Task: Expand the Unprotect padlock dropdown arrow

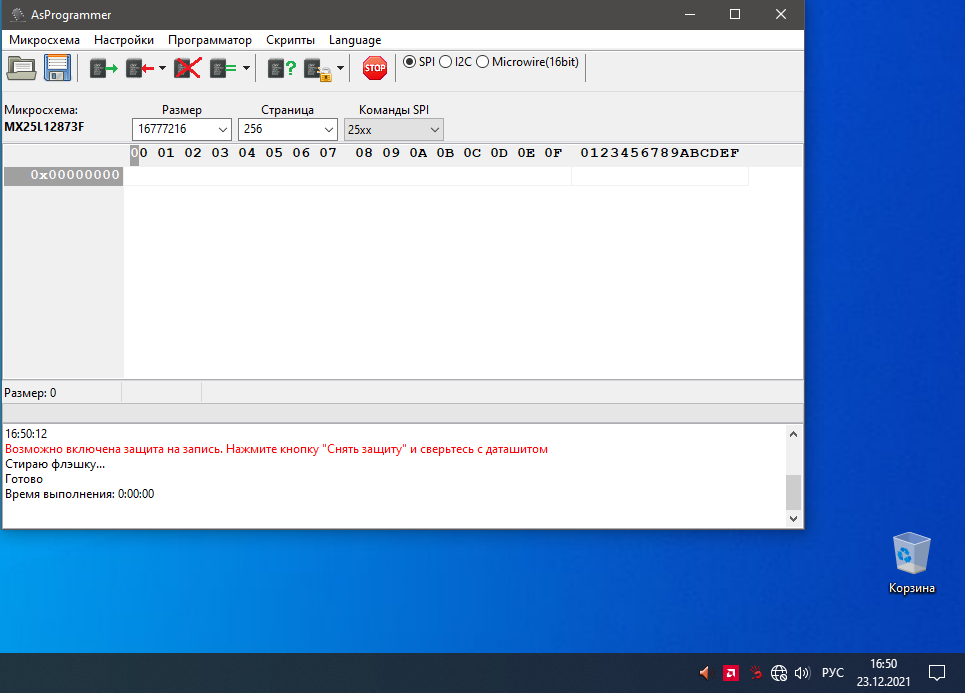Action: (340, 68)
